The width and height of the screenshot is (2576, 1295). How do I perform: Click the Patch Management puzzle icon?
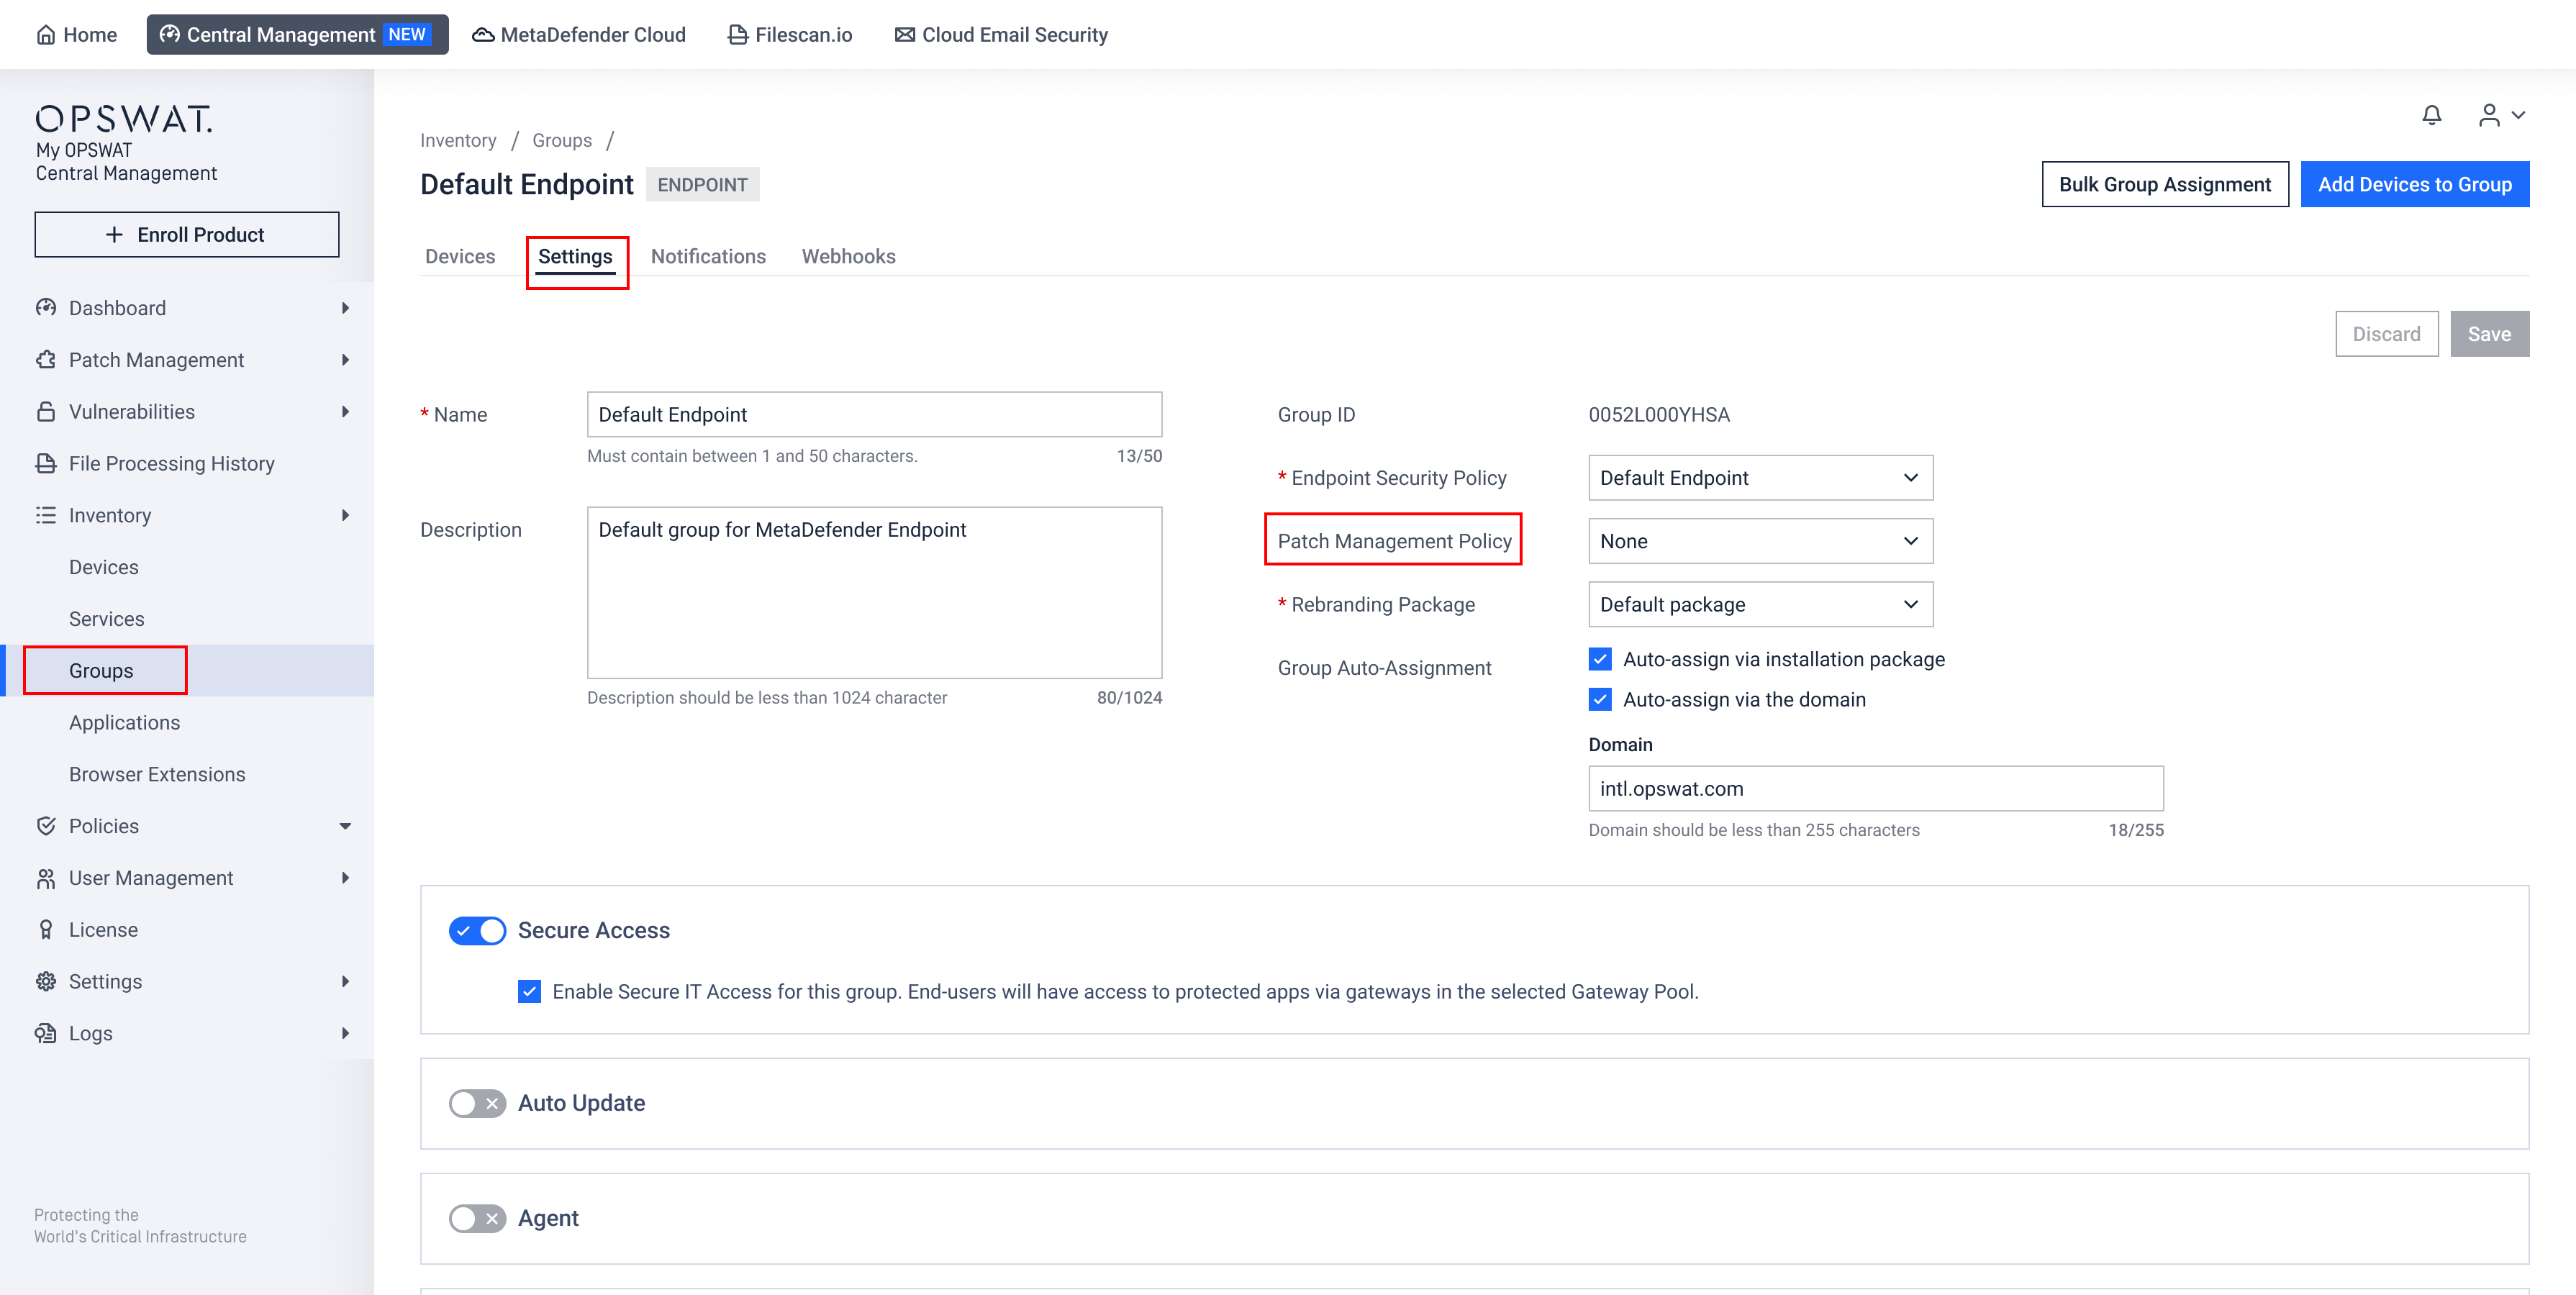point(46,360)
